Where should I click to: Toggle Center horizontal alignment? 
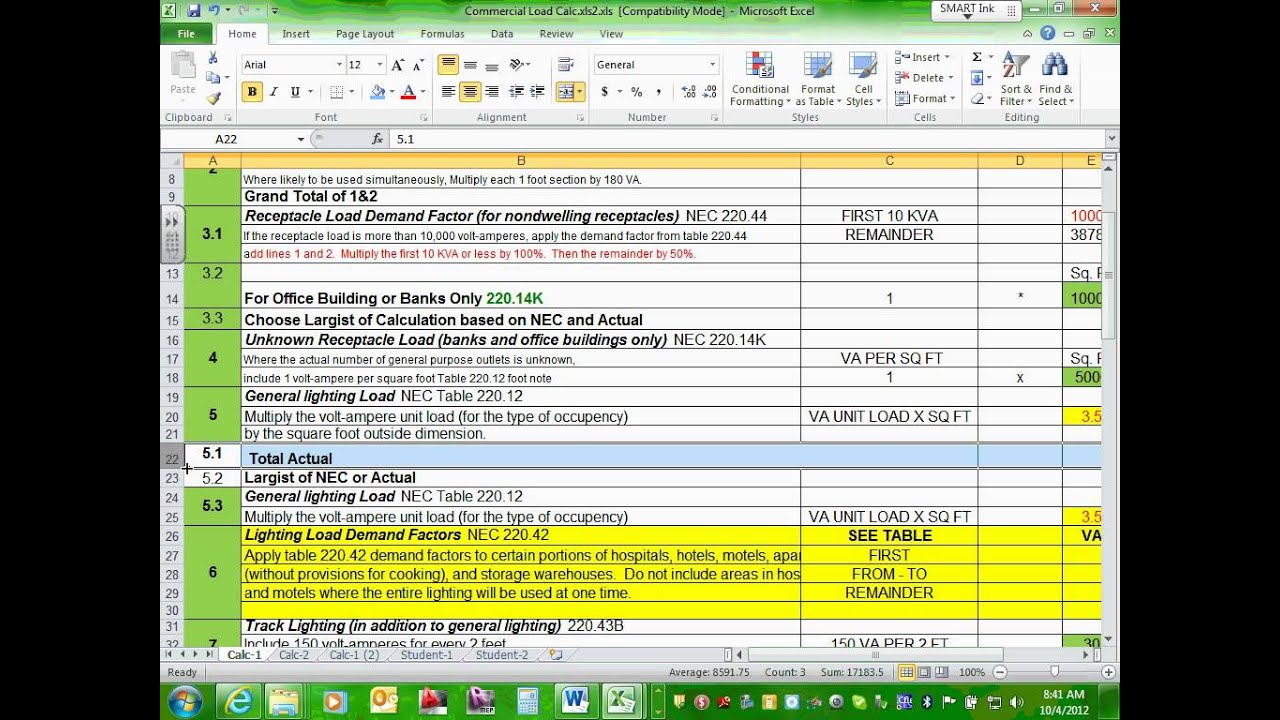(x=470, y=92)
